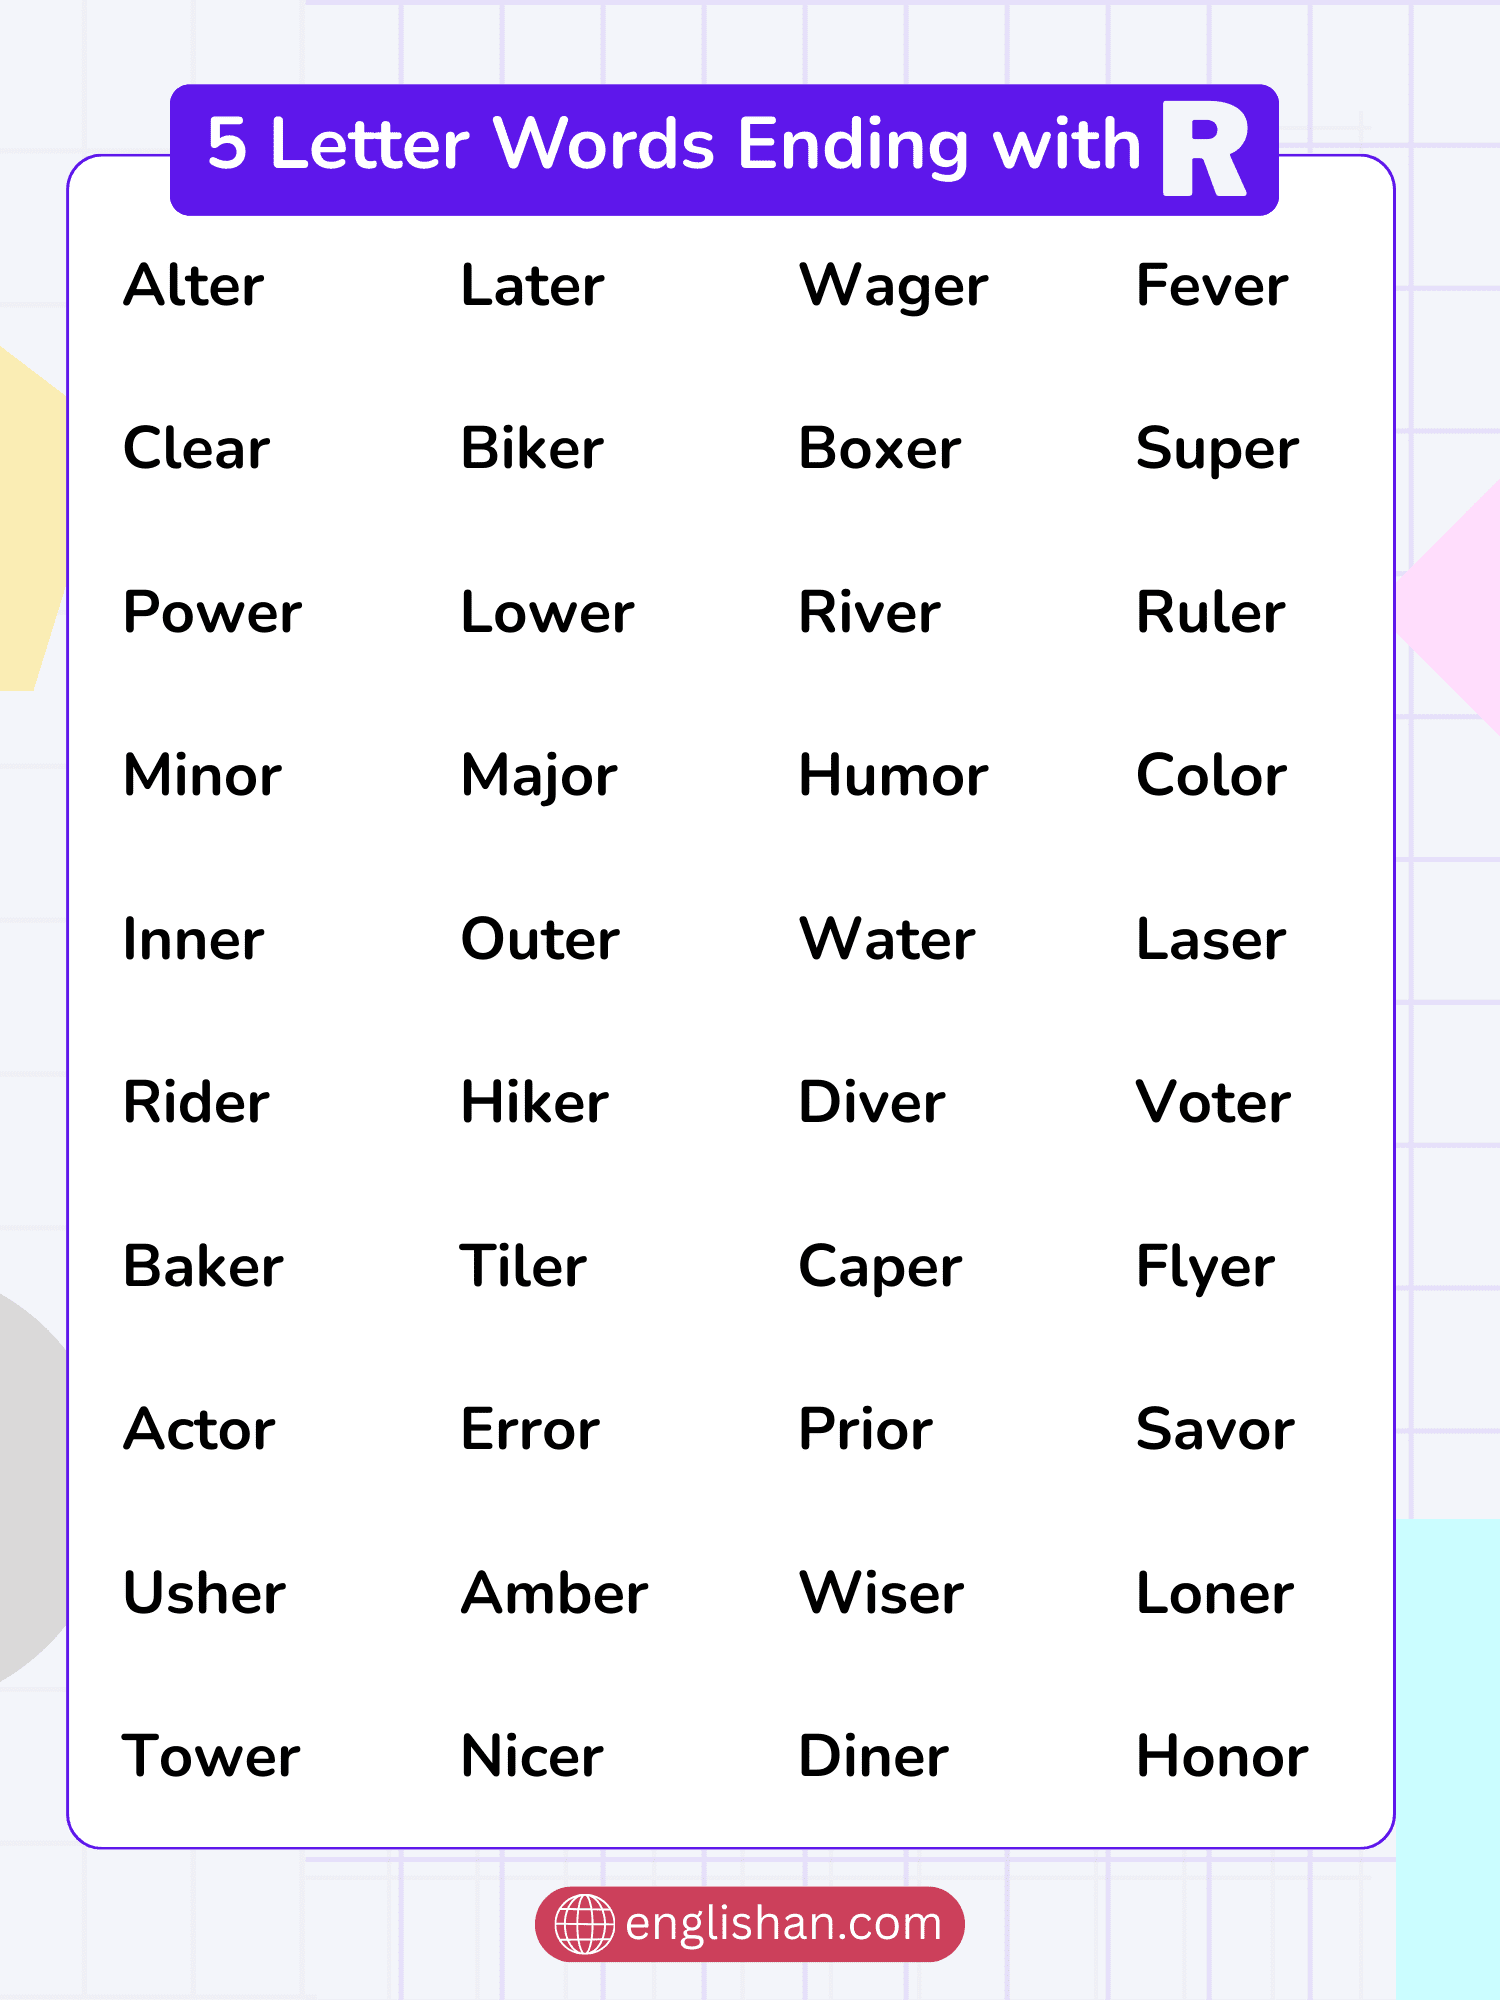Tap the word Fever

point(1212,286)
